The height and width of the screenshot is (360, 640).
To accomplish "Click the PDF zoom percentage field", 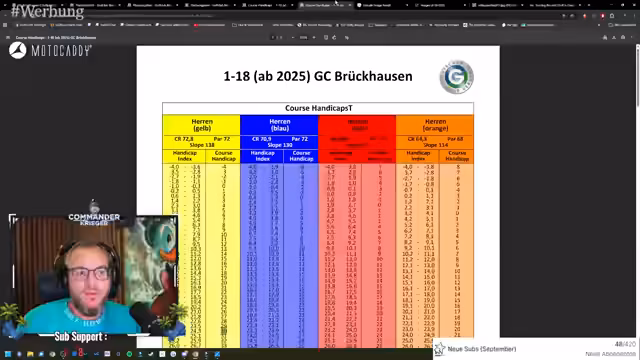I will 303,38.
